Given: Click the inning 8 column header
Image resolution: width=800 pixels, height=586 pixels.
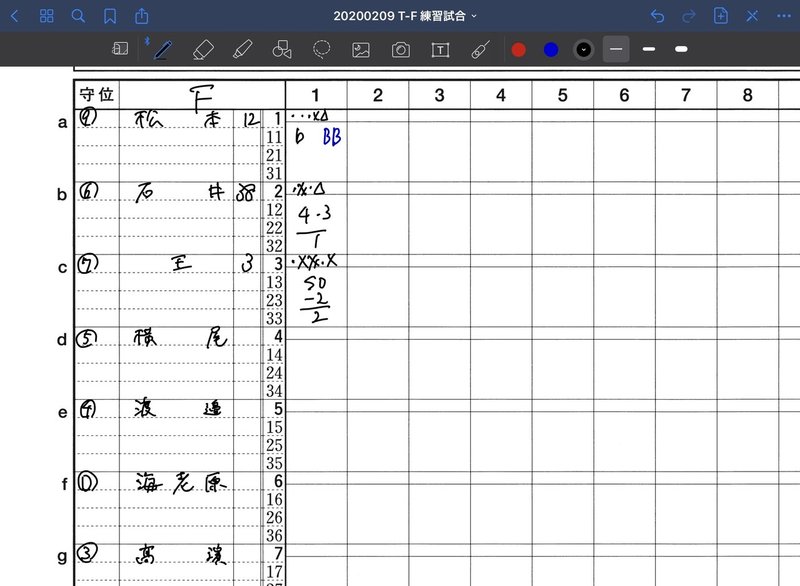Looking at the screenshot, I should (x=748, y=95).
